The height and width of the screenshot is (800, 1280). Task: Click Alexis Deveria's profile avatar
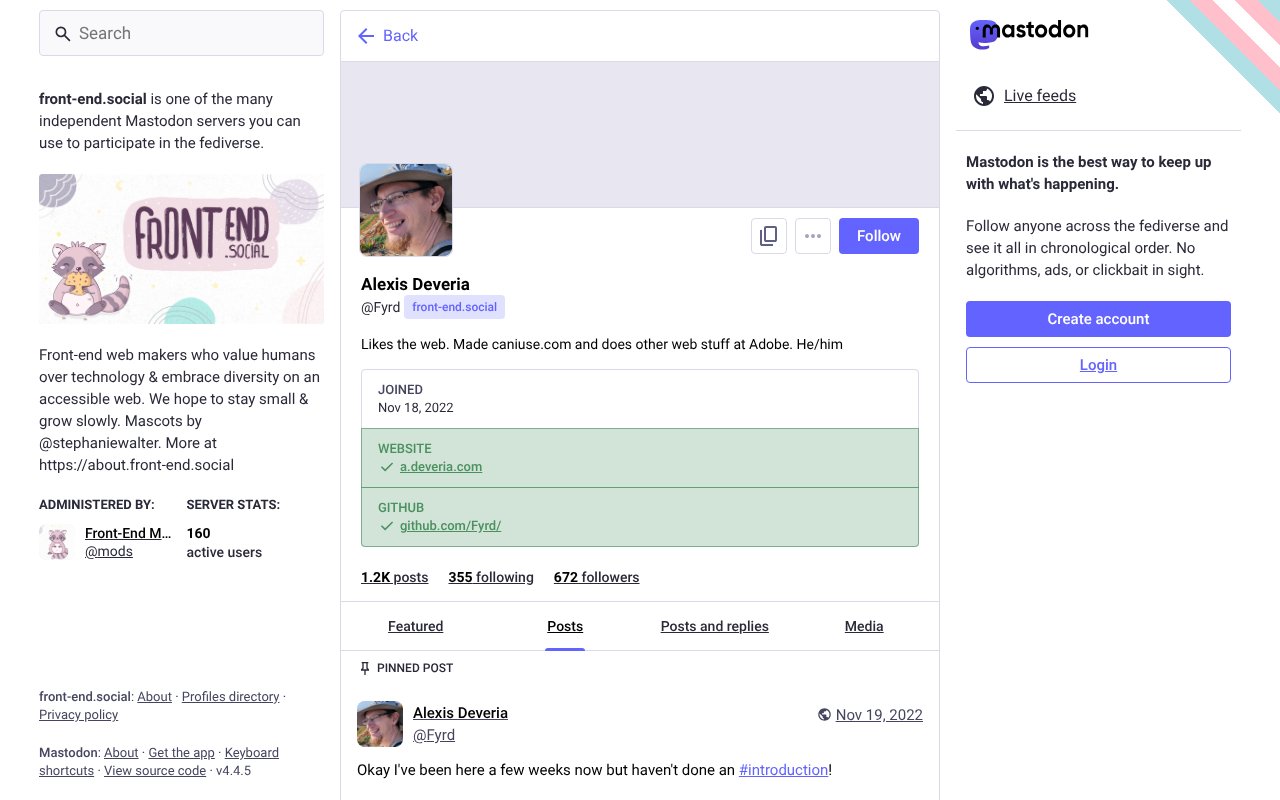point(406,210)
